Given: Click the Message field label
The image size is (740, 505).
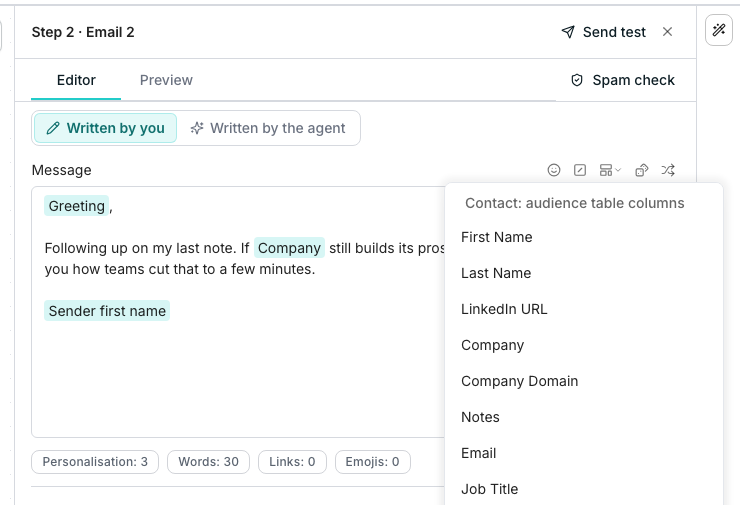Looking at the screenshot, I should pos(61,170).
